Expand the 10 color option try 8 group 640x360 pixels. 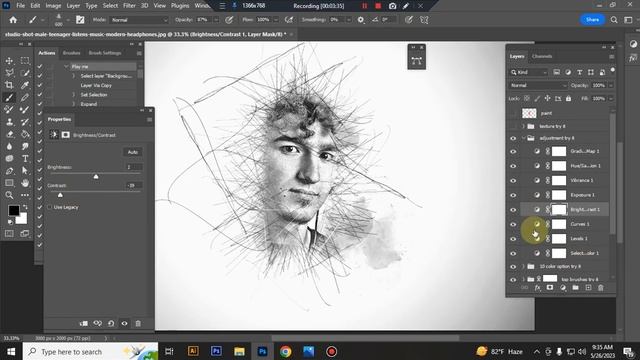[524, 267]
